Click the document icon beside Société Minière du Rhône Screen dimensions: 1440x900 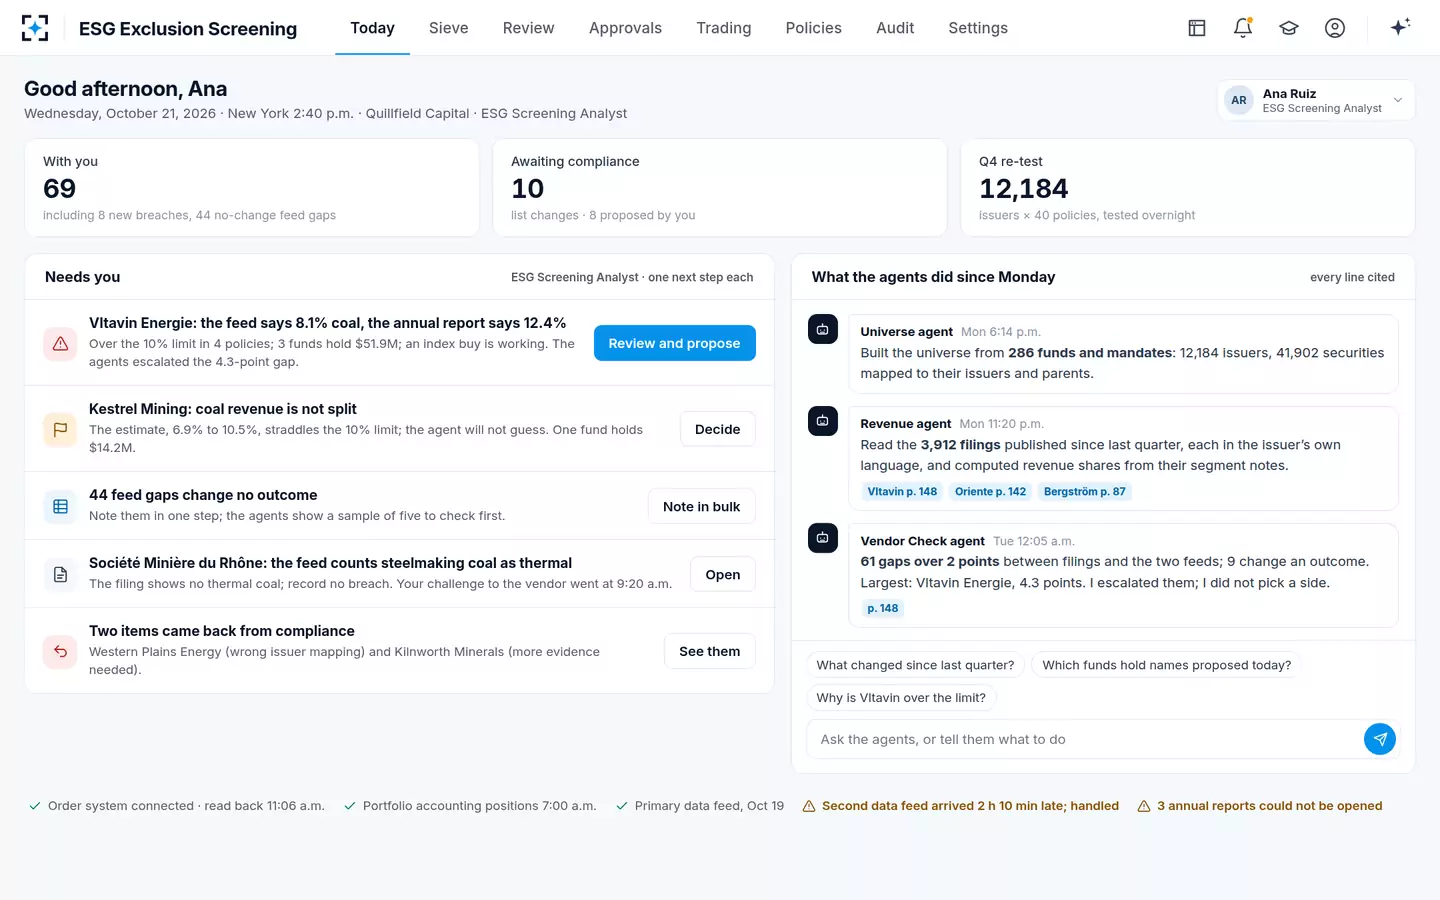point(60,574)
